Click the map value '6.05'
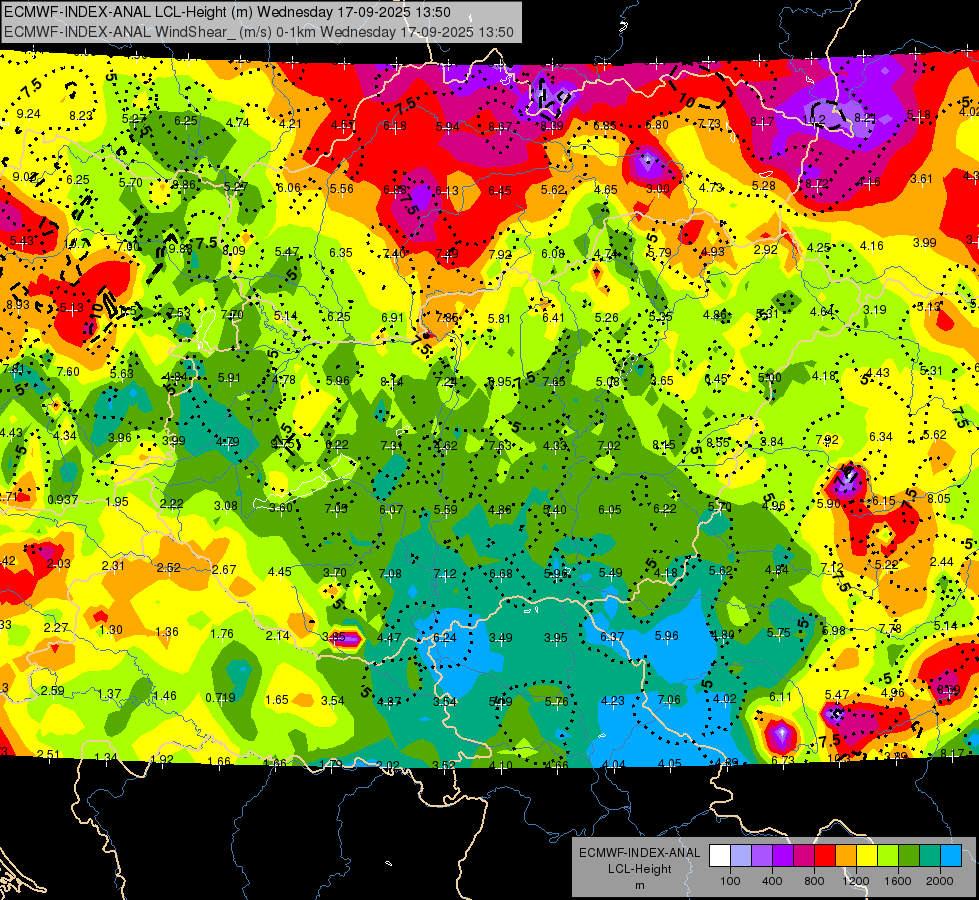 [x=609, y=510]
